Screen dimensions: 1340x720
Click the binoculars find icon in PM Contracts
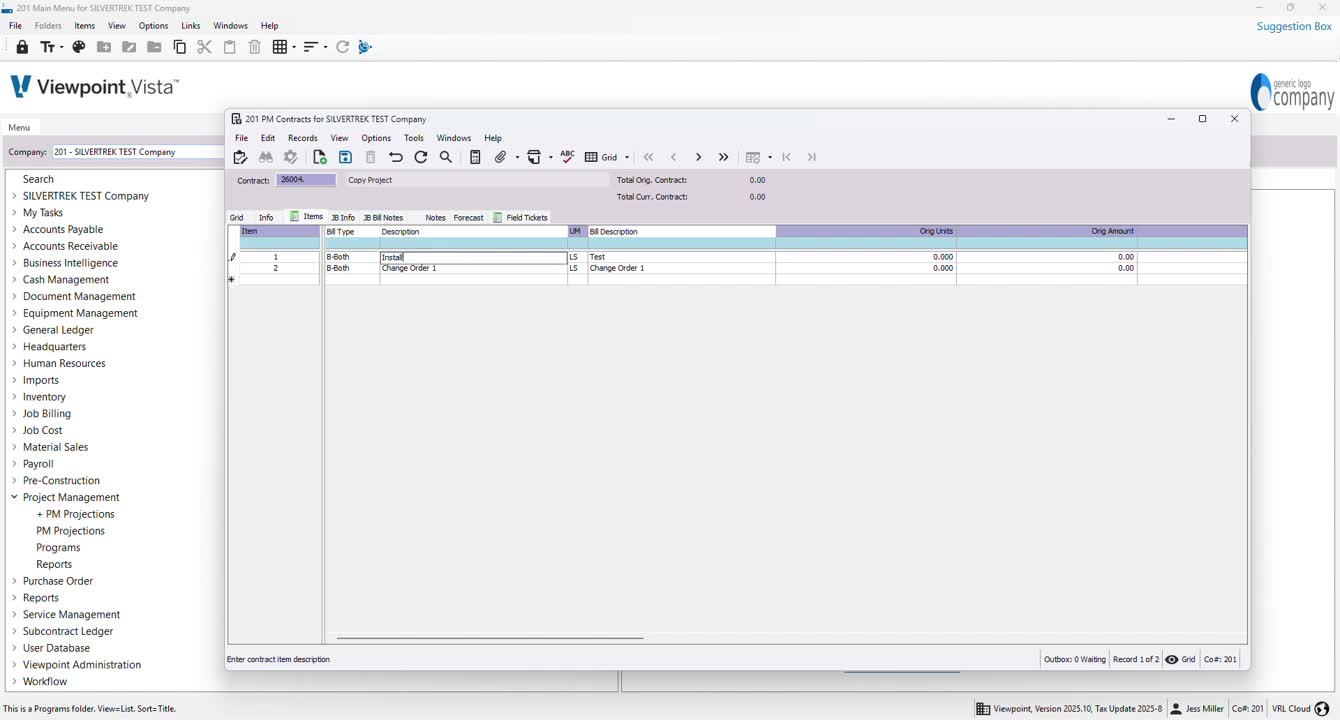[265, 157]
